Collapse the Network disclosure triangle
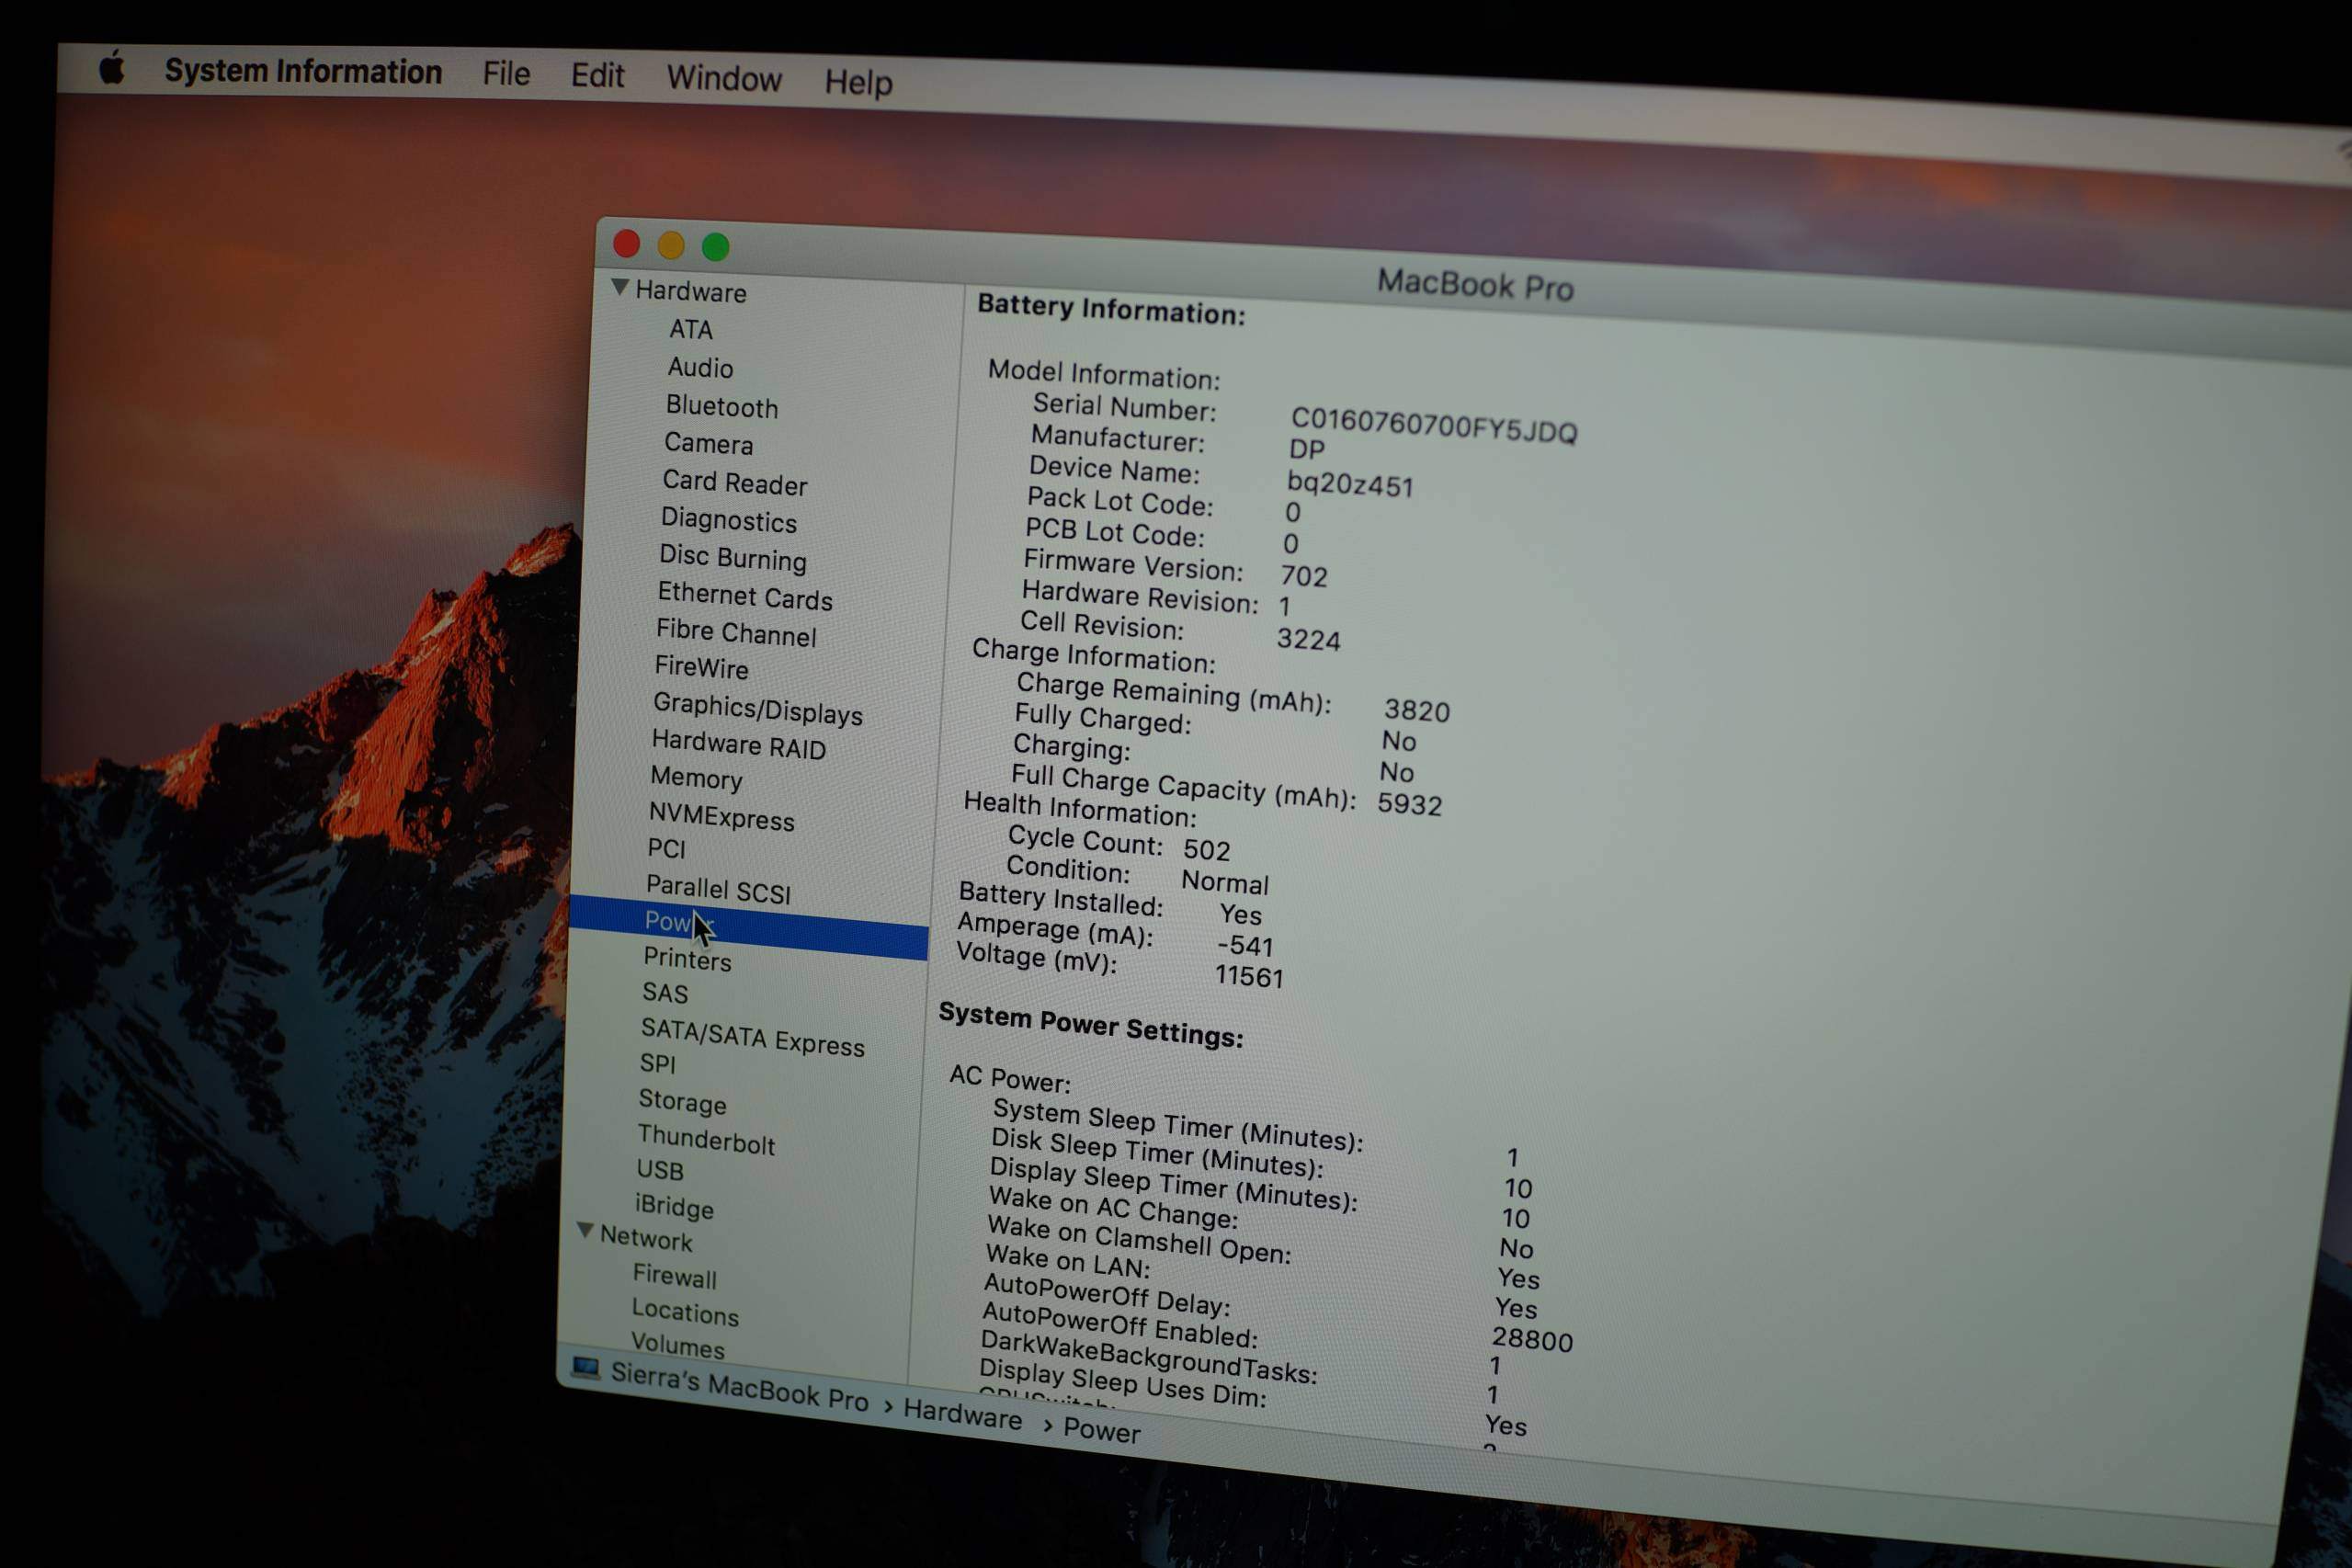2352x1568 pixels. click(586, 1231)
